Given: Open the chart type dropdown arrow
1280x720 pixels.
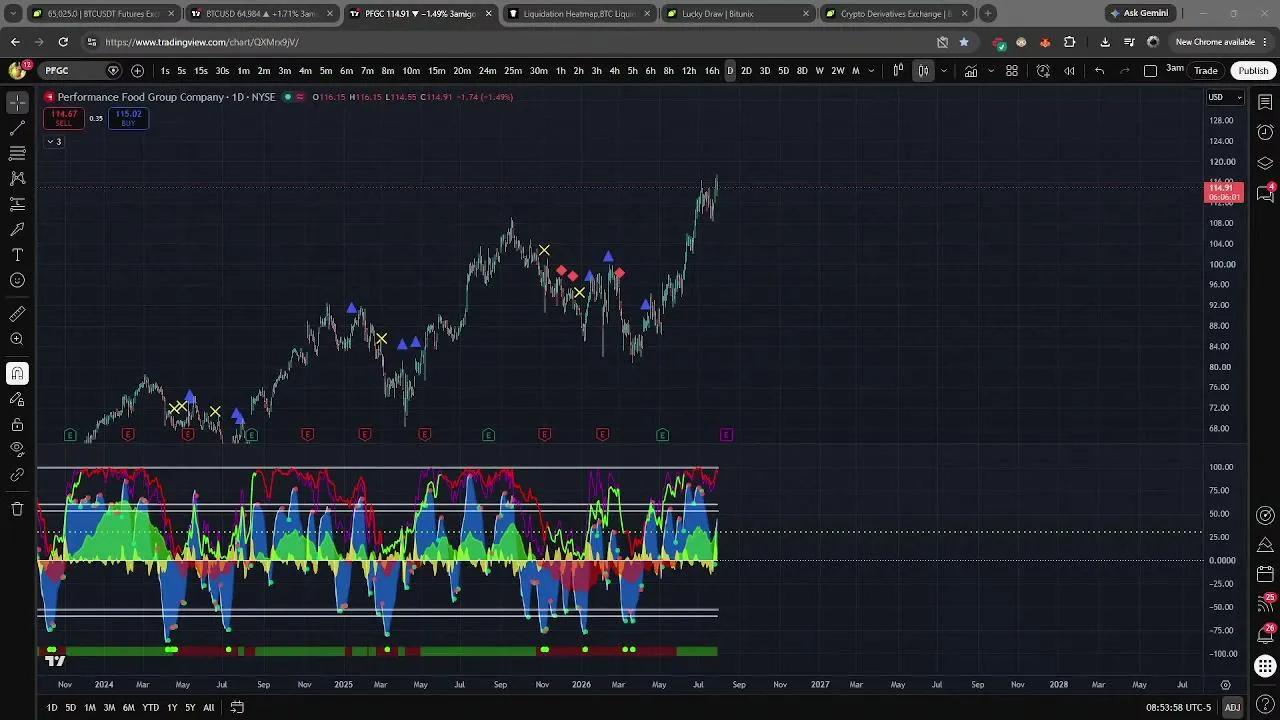Looking at the screenshot, I should [x=943, y=71].
